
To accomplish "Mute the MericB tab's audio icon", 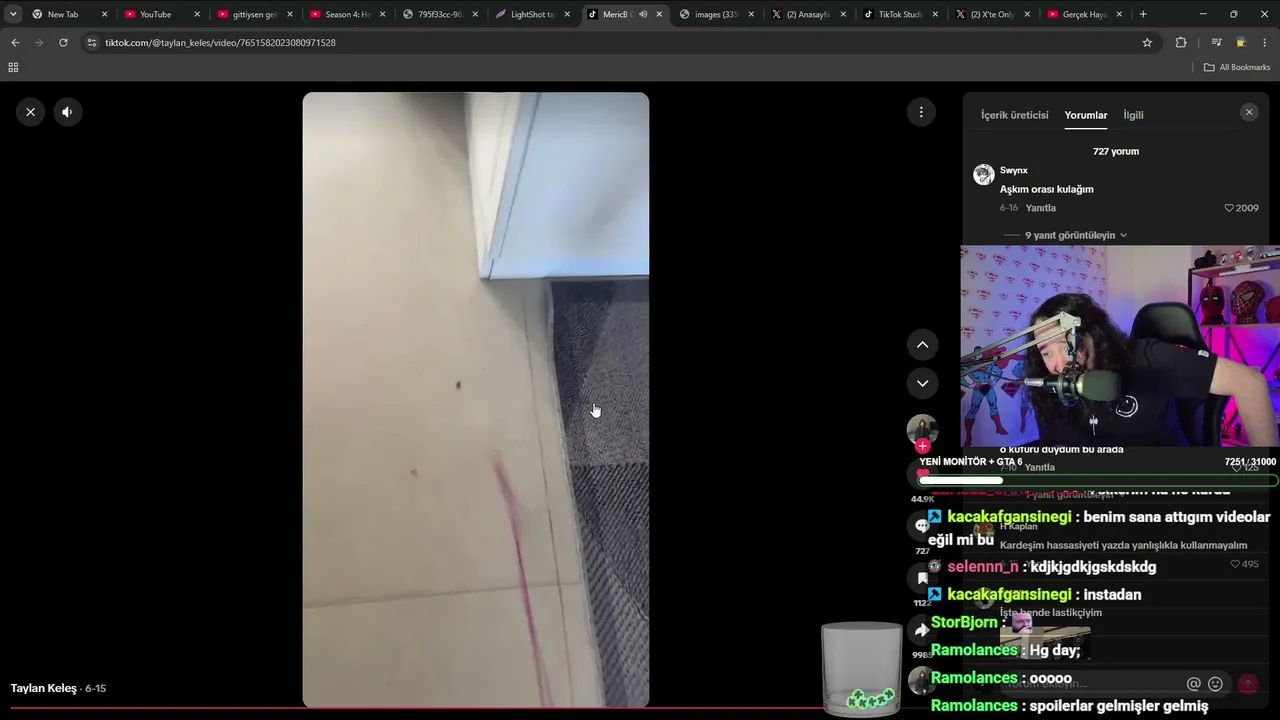I will (643, 14).
